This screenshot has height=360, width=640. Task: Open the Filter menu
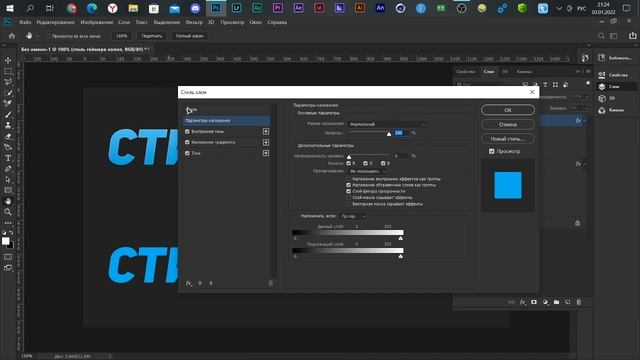(x=194, y=22)
